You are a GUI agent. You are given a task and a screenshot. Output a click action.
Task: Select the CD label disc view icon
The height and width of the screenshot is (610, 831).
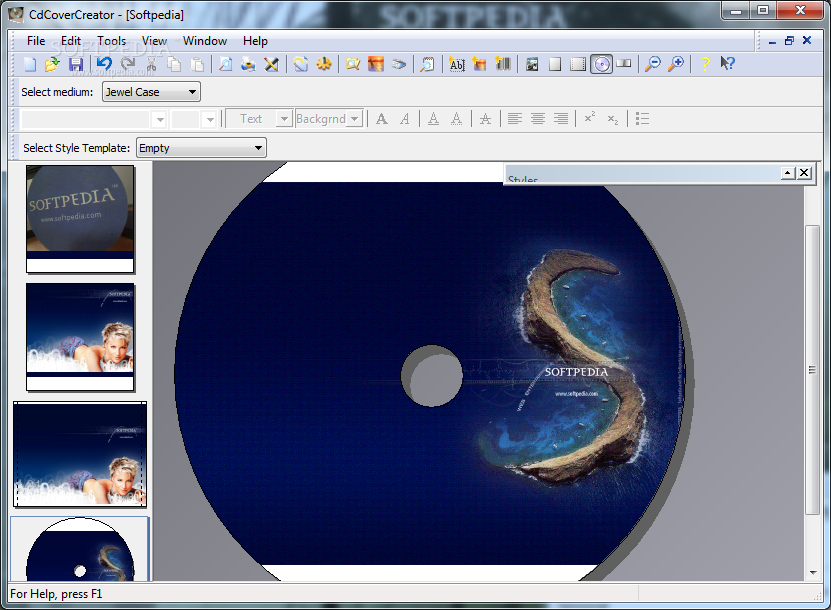(602, 64)
